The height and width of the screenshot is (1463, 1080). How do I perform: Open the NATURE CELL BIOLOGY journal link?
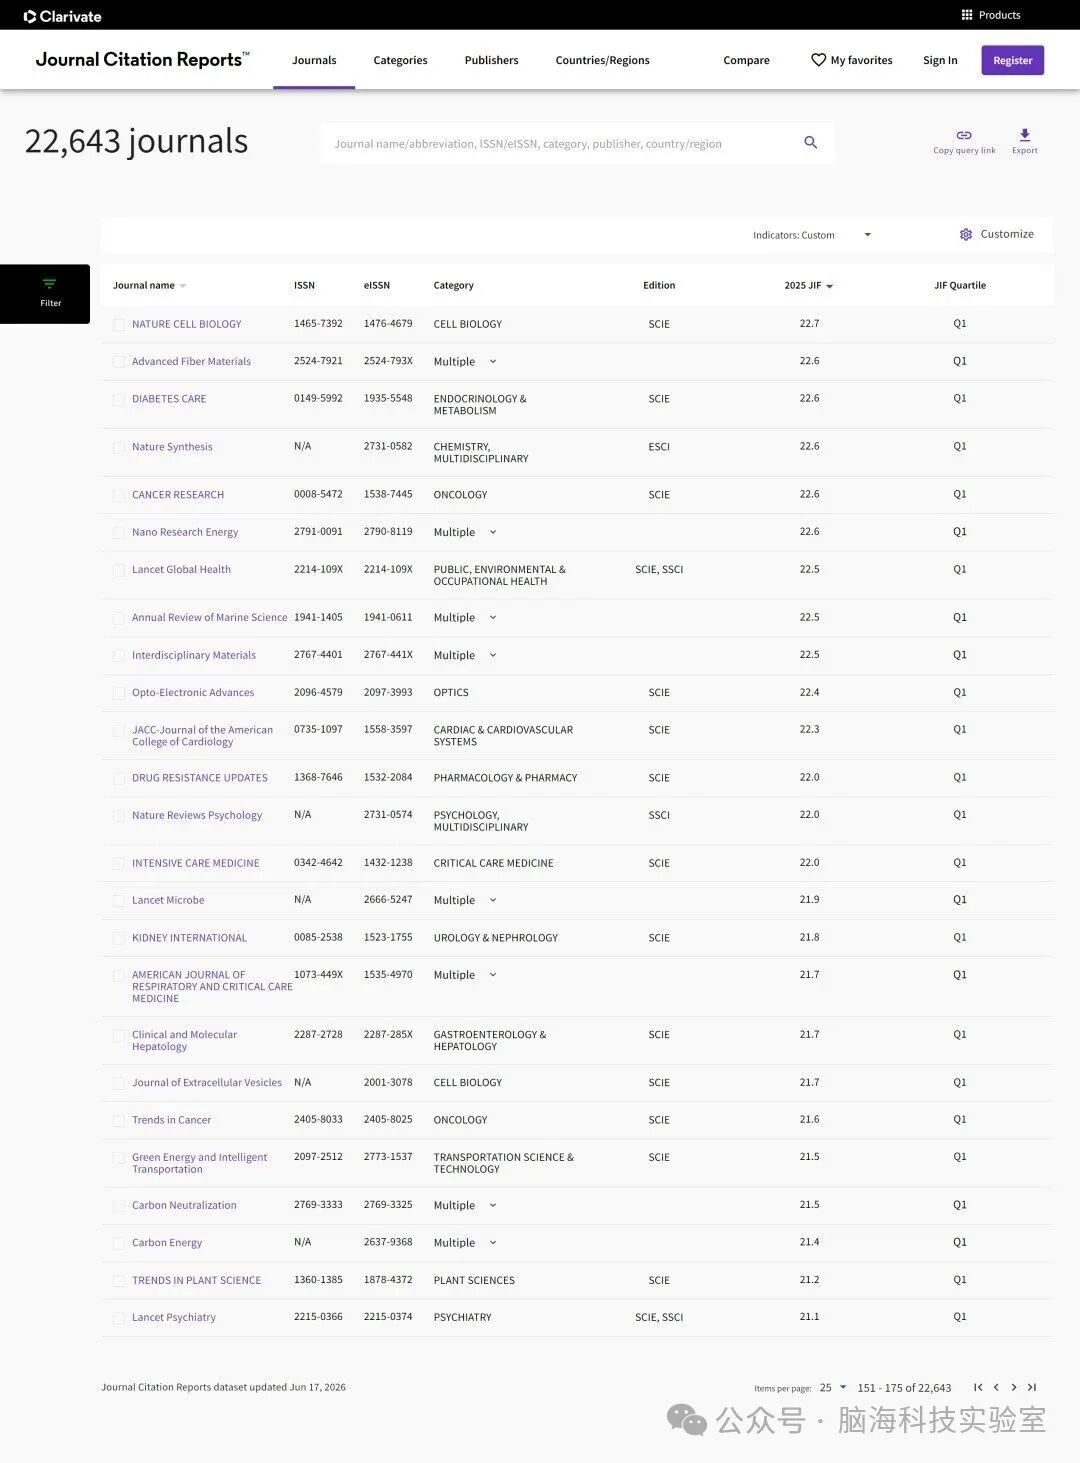pos(187,324)
